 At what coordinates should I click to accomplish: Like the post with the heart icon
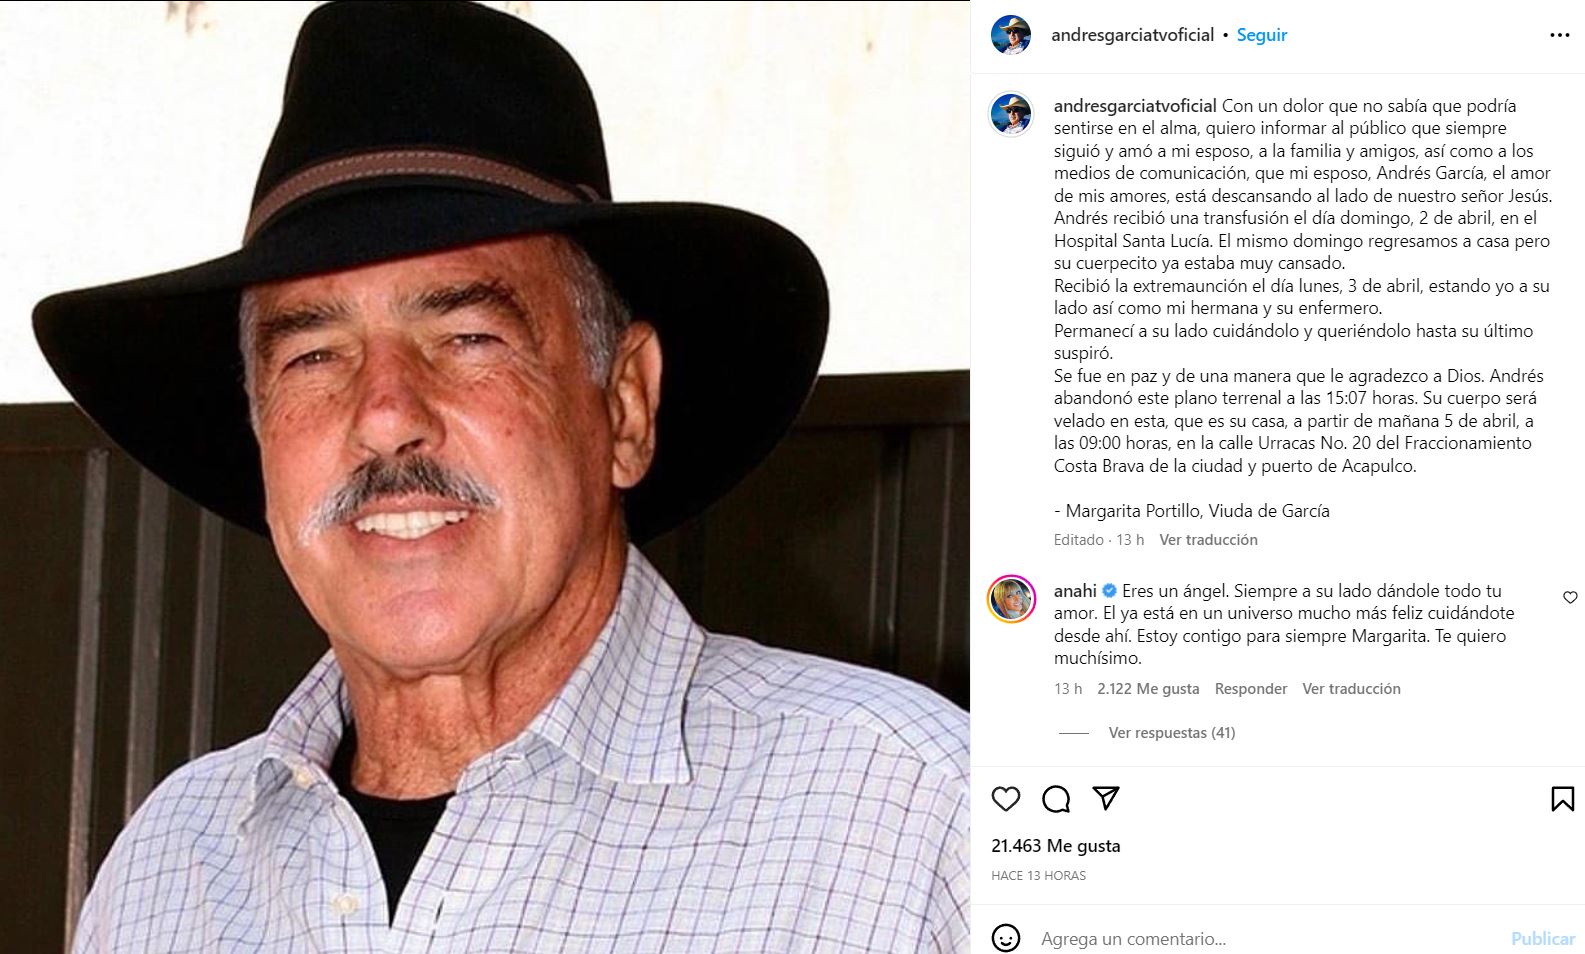coord(1005,798)
